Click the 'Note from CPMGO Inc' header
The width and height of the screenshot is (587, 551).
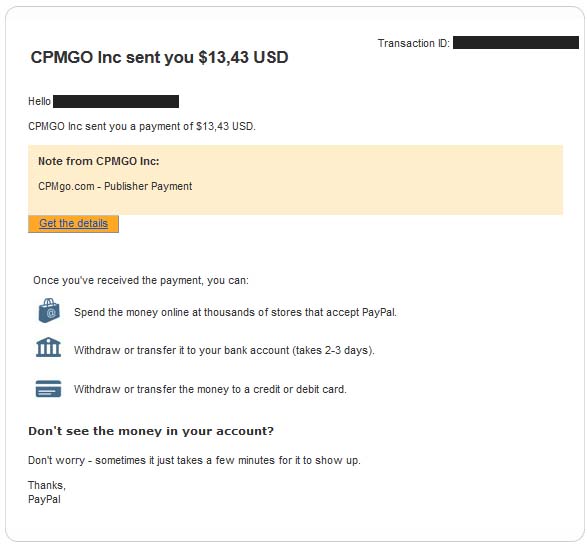(x=99, y=161)
